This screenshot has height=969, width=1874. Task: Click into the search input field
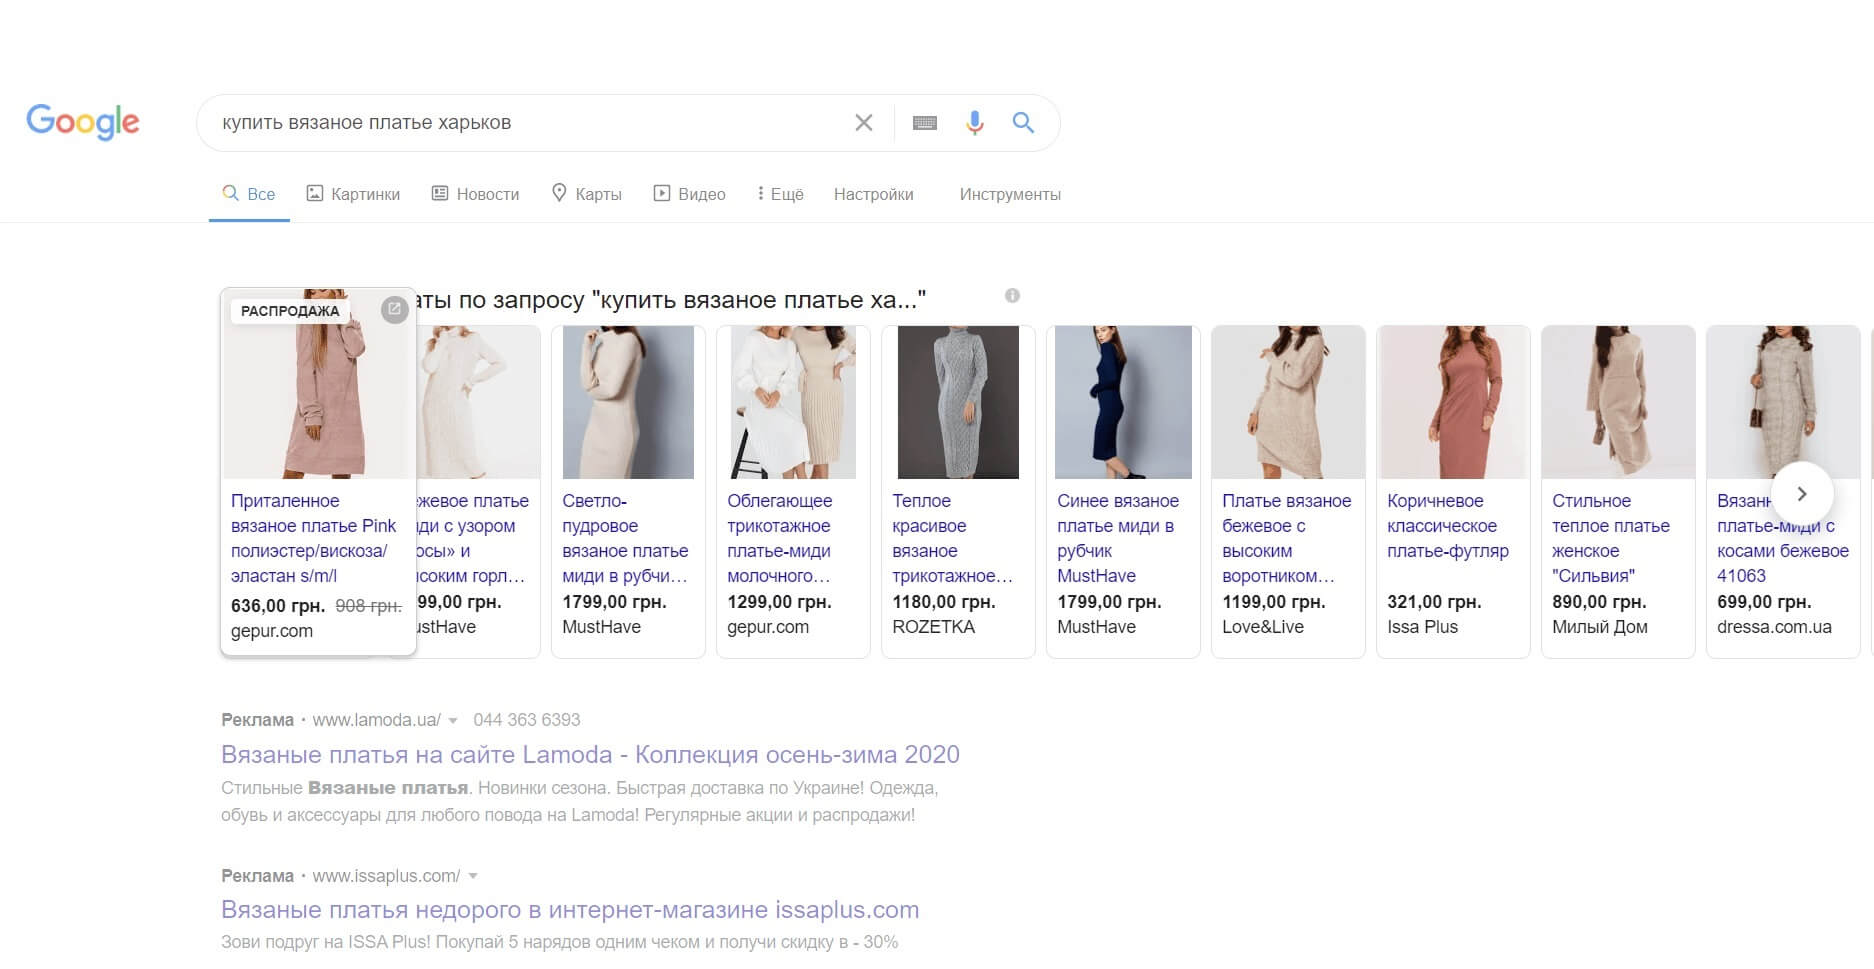[x=520, y=123]
